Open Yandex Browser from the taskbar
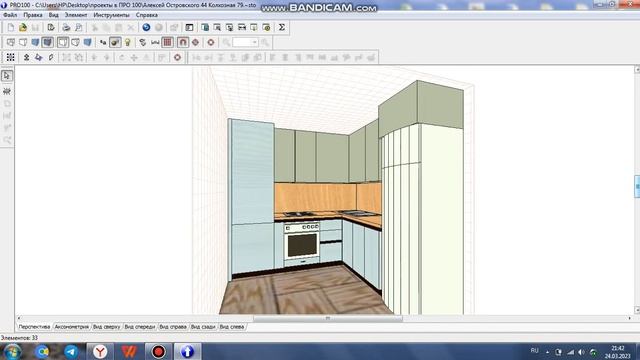 (x=100, y=351)
